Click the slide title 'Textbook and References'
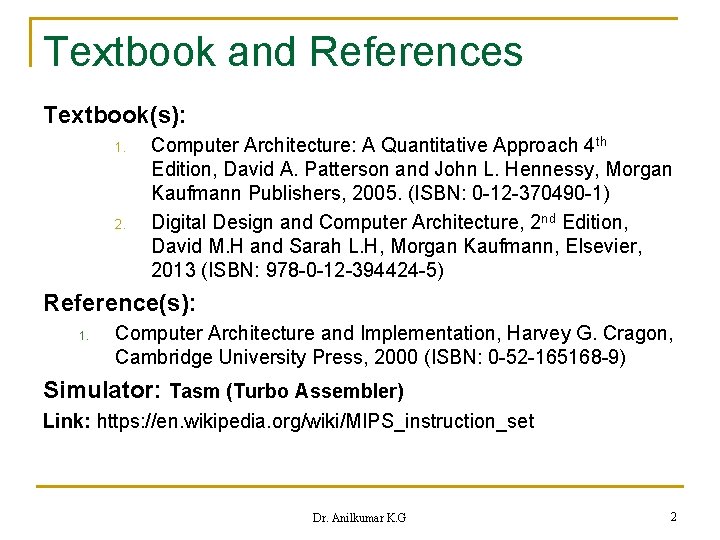 (283, 51)
